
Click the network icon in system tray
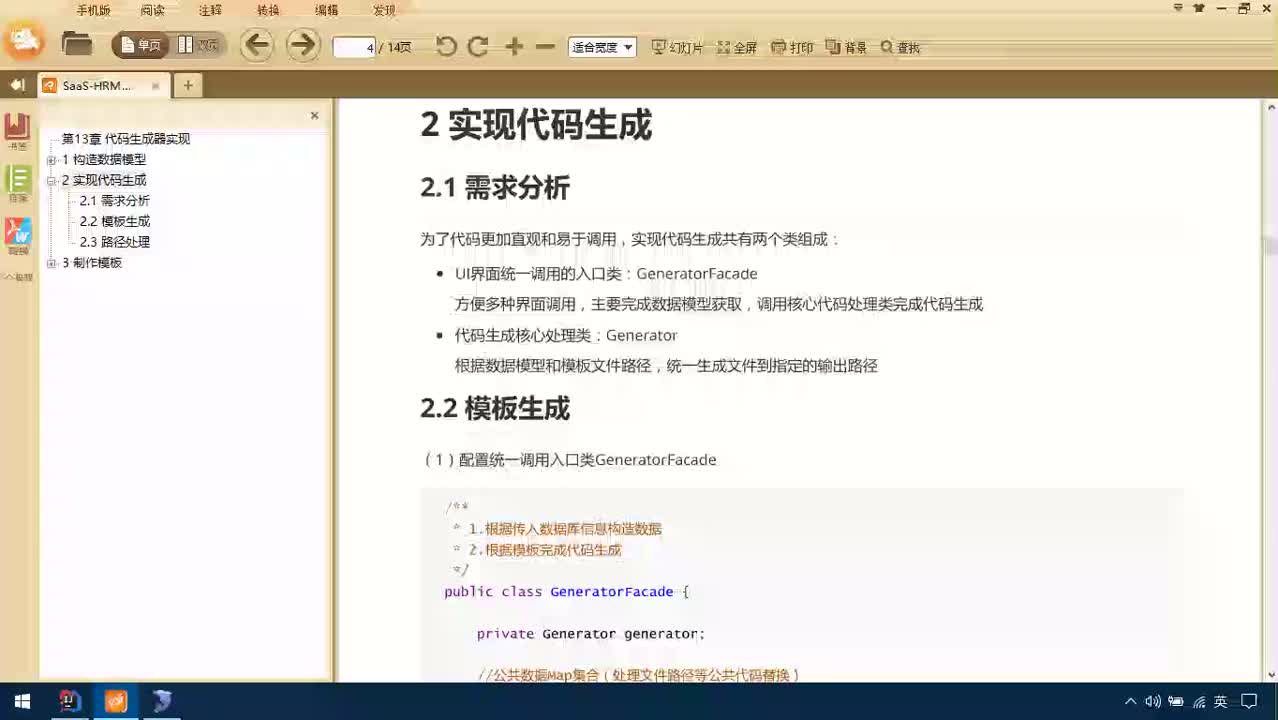pyautogui.click(x=1199, y=702)
